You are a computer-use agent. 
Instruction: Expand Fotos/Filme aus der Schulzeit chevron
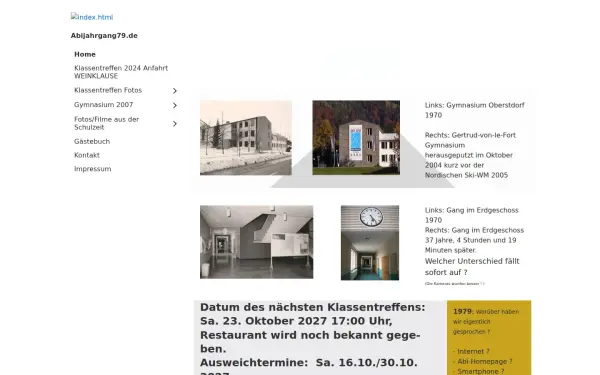click(174, 124)
